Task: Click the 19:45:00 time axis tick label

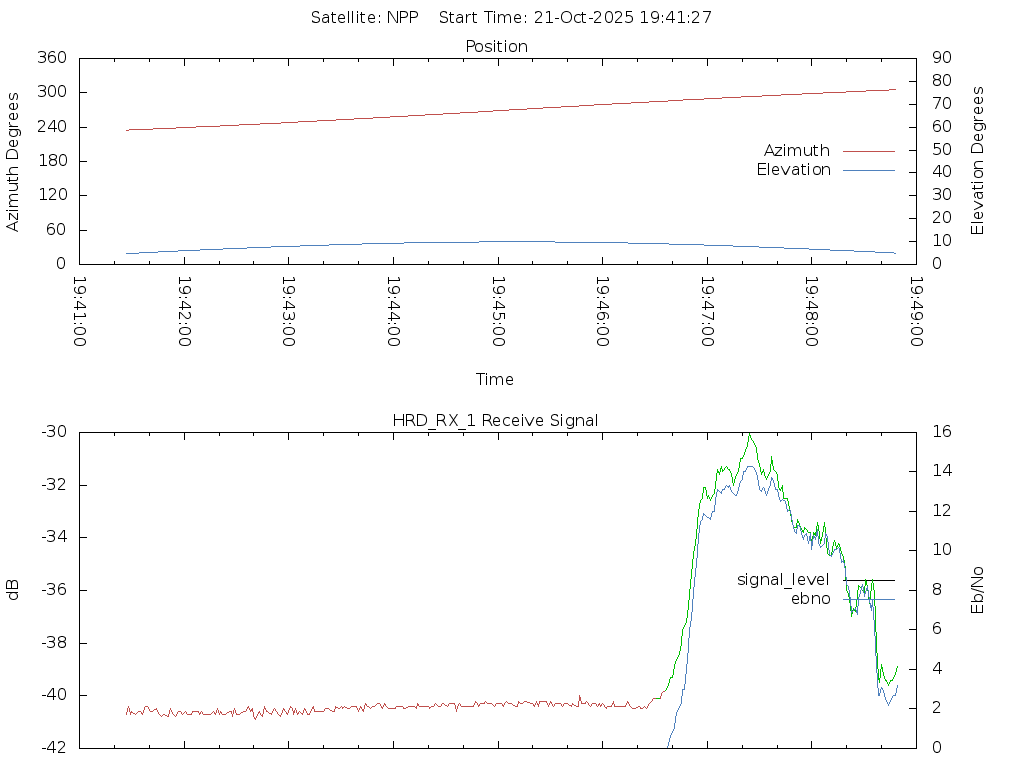Action: (x=498, y=312)
